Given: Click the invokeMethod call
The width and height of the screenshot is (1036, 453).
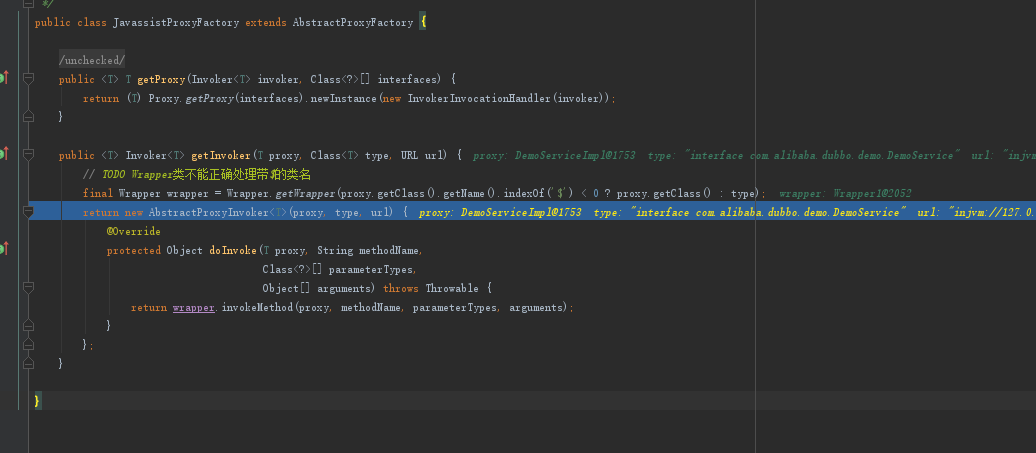Looking at the screenshot, I should (x=257, y=308).
